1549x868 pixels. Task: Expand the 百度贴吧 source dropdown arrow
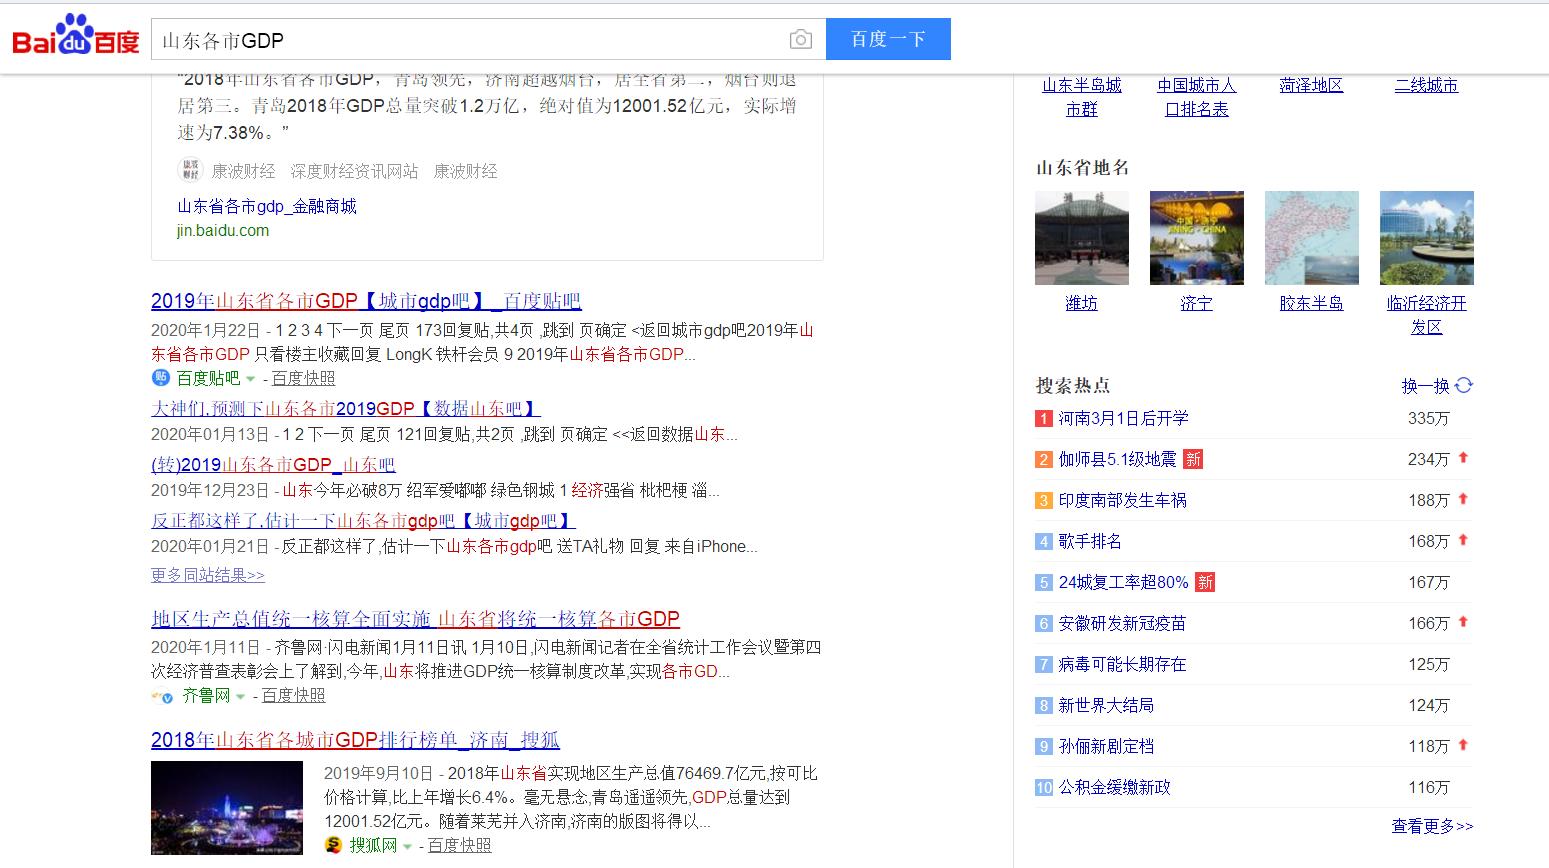251,379
